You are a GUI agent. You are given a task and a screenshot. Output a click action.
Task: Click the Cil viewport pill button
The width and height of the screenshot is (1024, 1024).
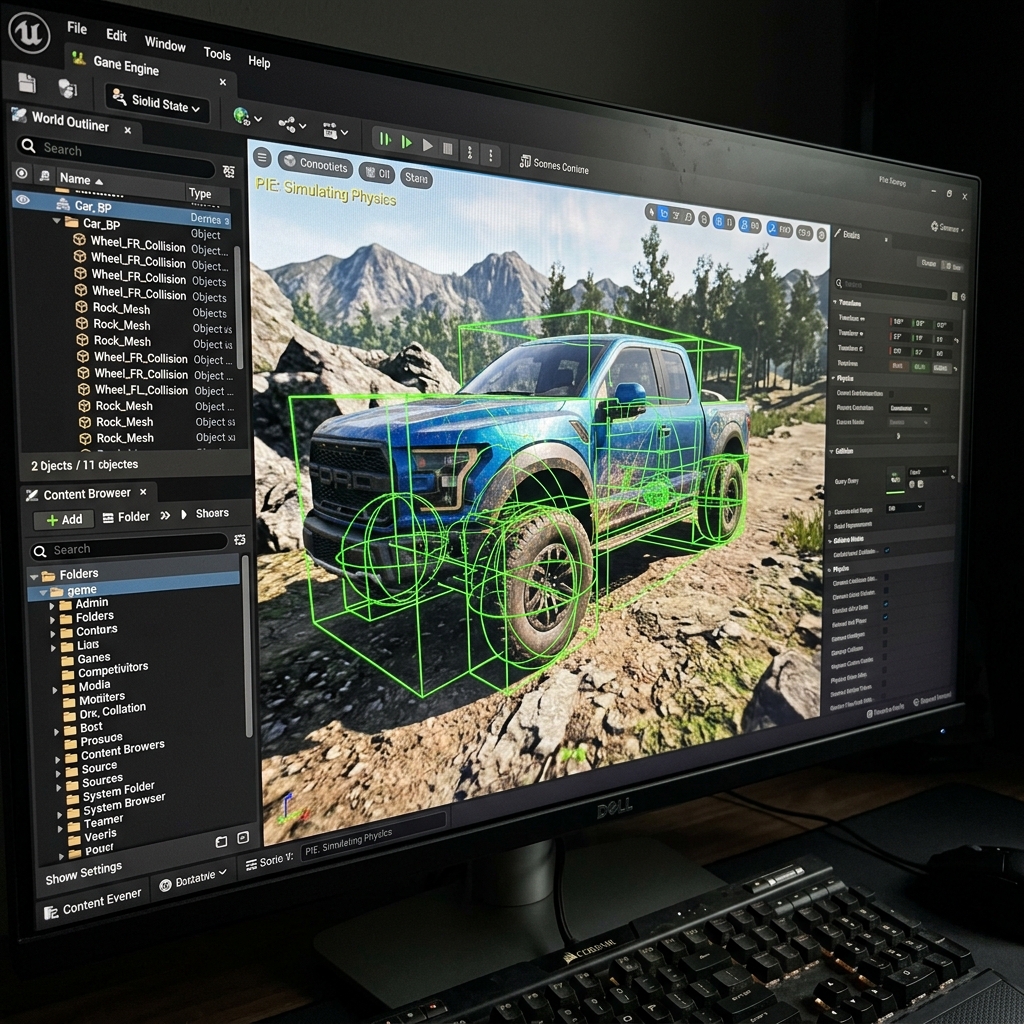pyautogui.click(x=377, y=174)
